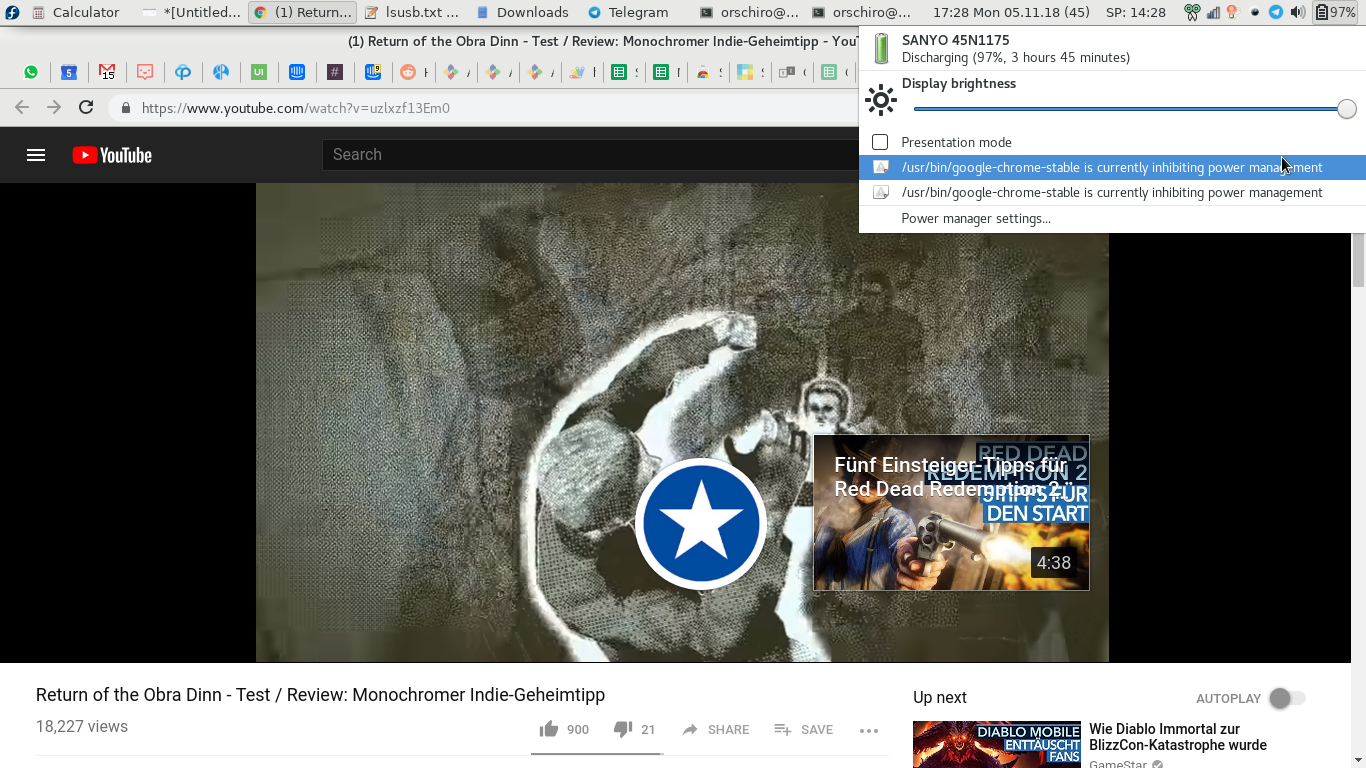Dislike the video with thumbs down
The image size is (1366, 768).
coord(622,729)
